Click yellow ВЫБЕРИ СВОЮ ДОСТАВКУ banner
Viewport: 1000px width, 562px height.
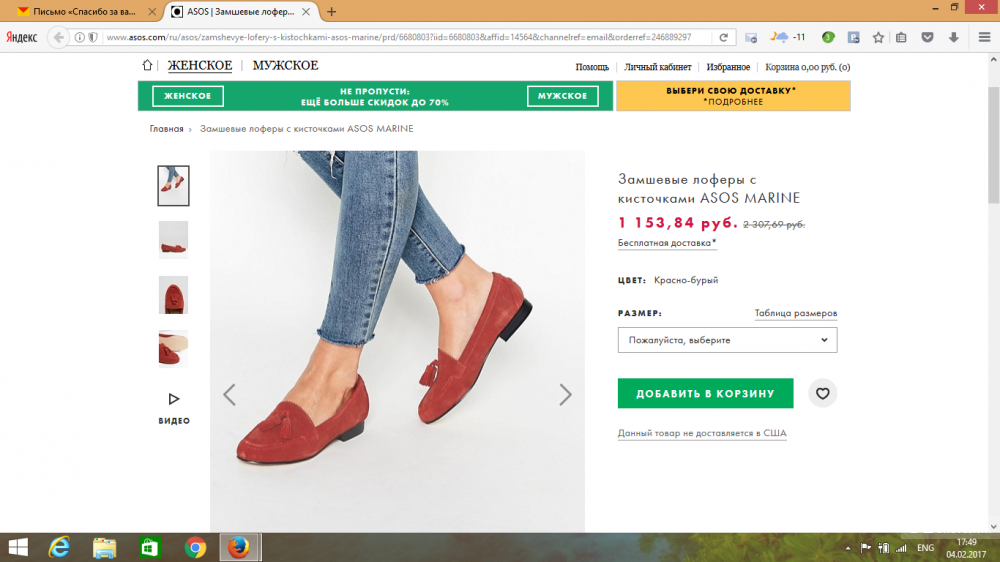733,96
